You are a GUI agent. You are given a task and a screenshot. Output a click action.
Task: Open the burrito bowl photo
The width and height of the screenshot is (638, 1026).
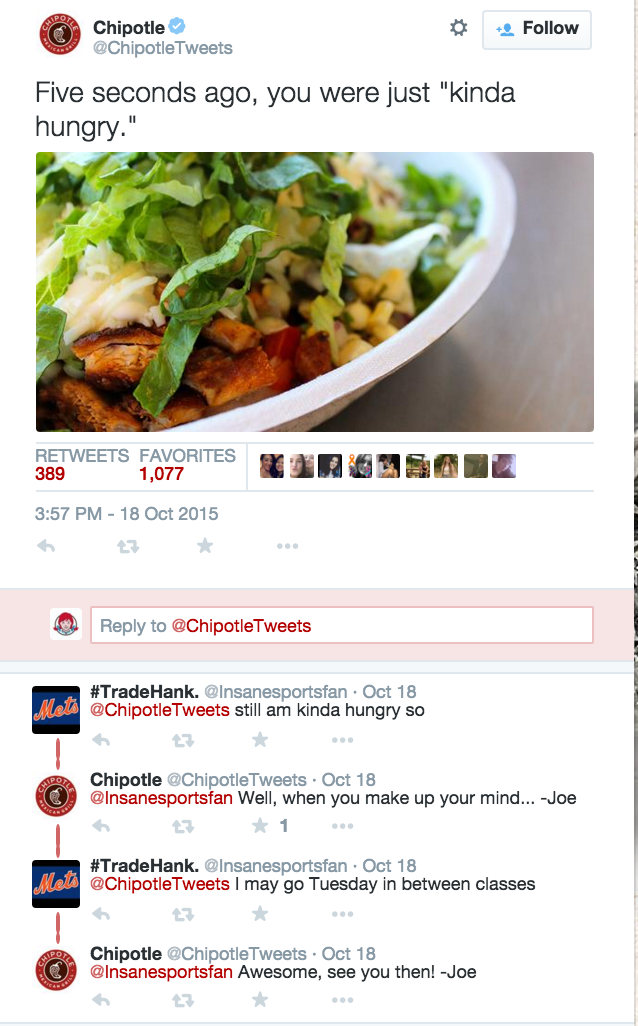coord(315,292)
